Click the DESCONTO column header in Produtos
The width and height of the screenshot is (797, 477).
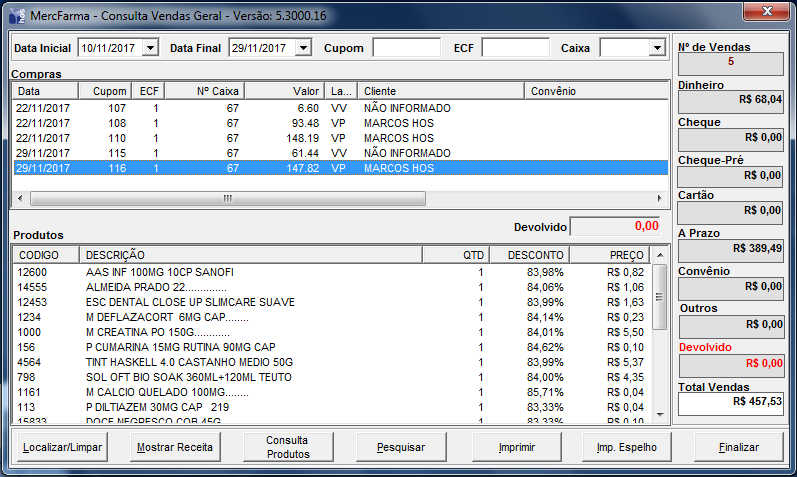[530, 255]
